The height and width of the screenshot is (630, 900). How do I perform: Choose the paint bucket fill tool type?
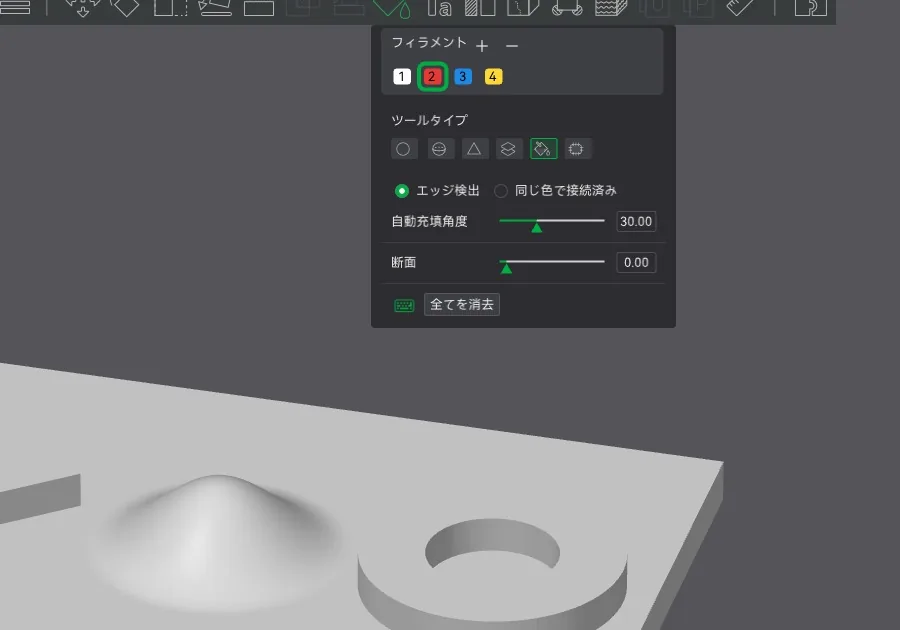pos(543,149)
